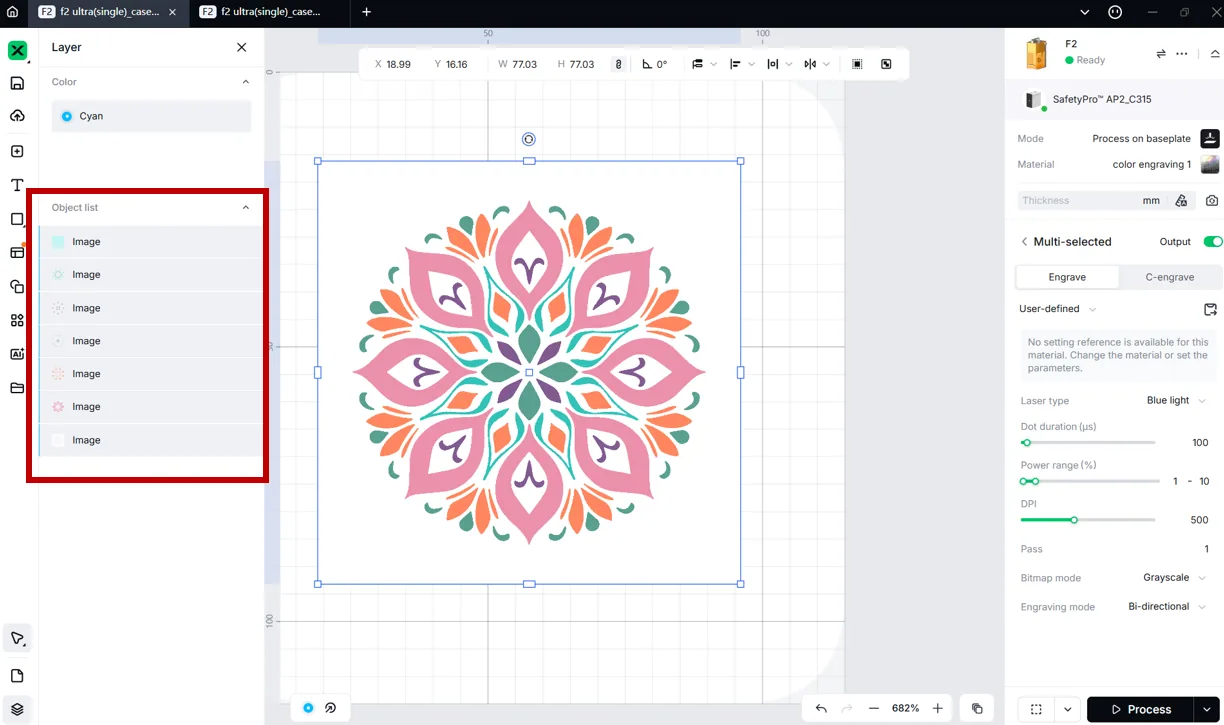
Task: Open the combine shapes tool
Action: (17, 286)
